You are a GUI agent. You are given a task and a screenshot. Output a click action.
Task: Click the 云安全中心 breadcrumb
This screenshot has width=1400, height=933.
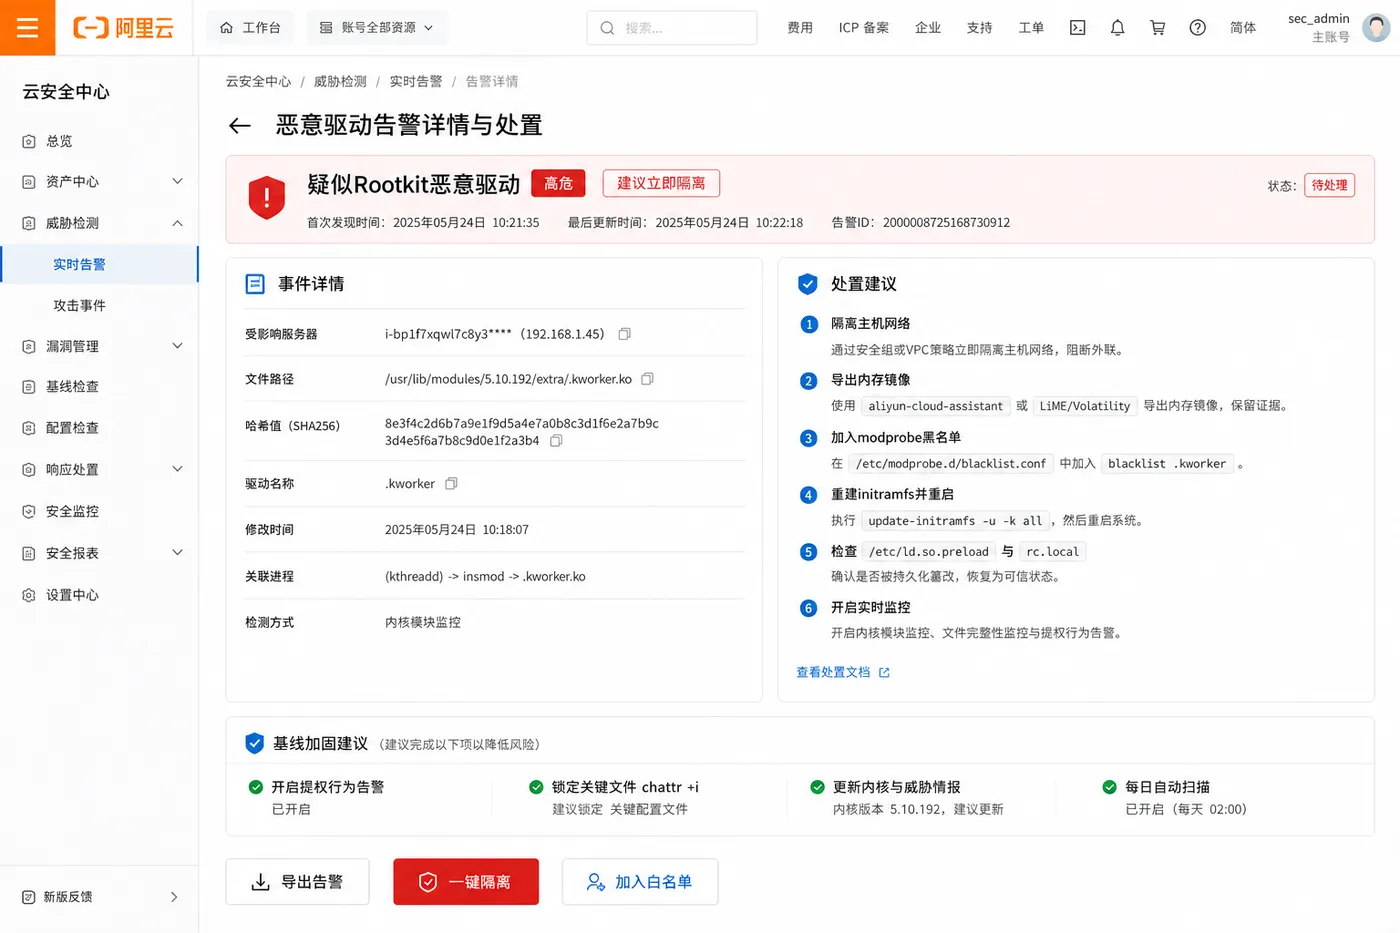pyautogui.click(x=258, y=81)
